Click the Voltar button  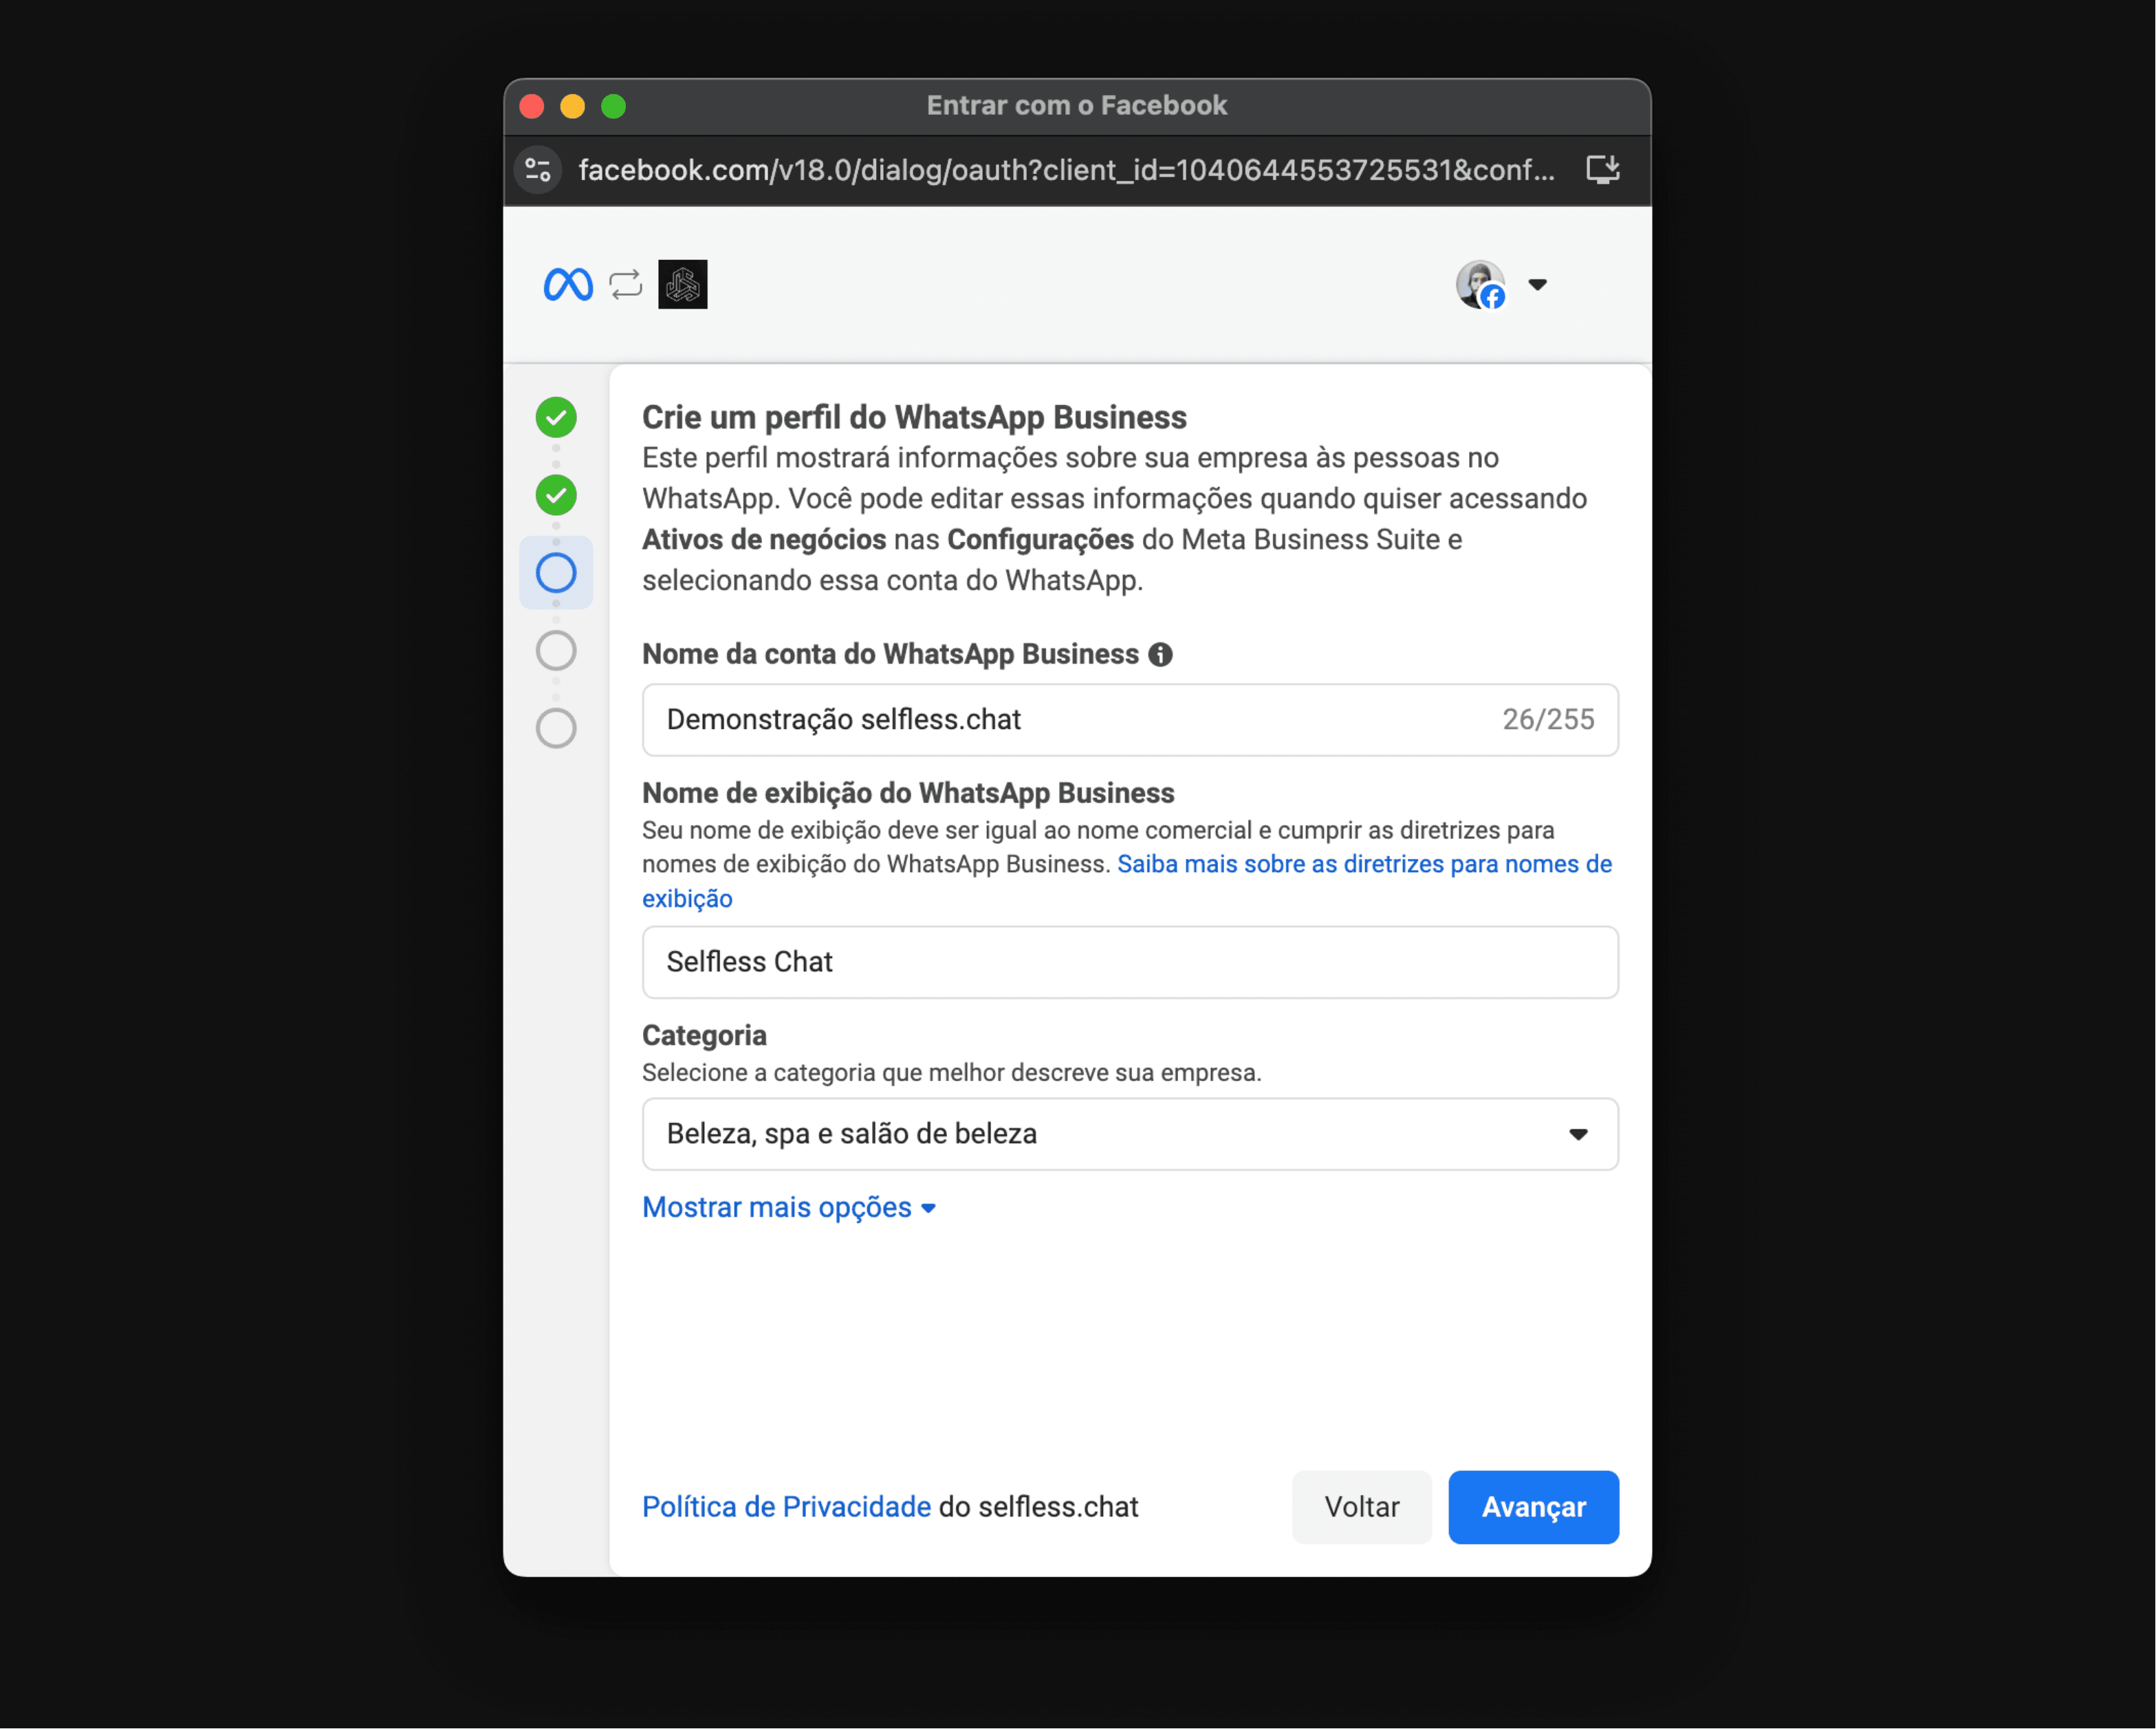(x=1362, y=1507)
